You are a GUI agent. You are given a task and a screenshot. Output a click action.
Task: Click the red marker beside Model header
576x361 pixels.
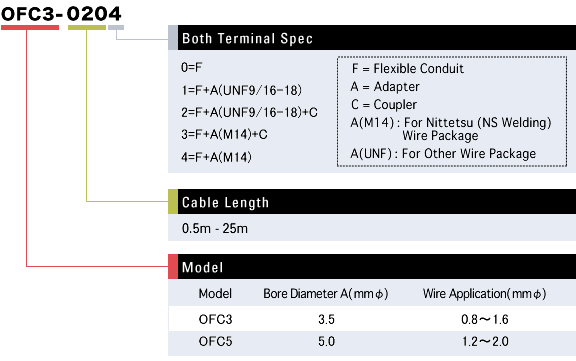173,267
